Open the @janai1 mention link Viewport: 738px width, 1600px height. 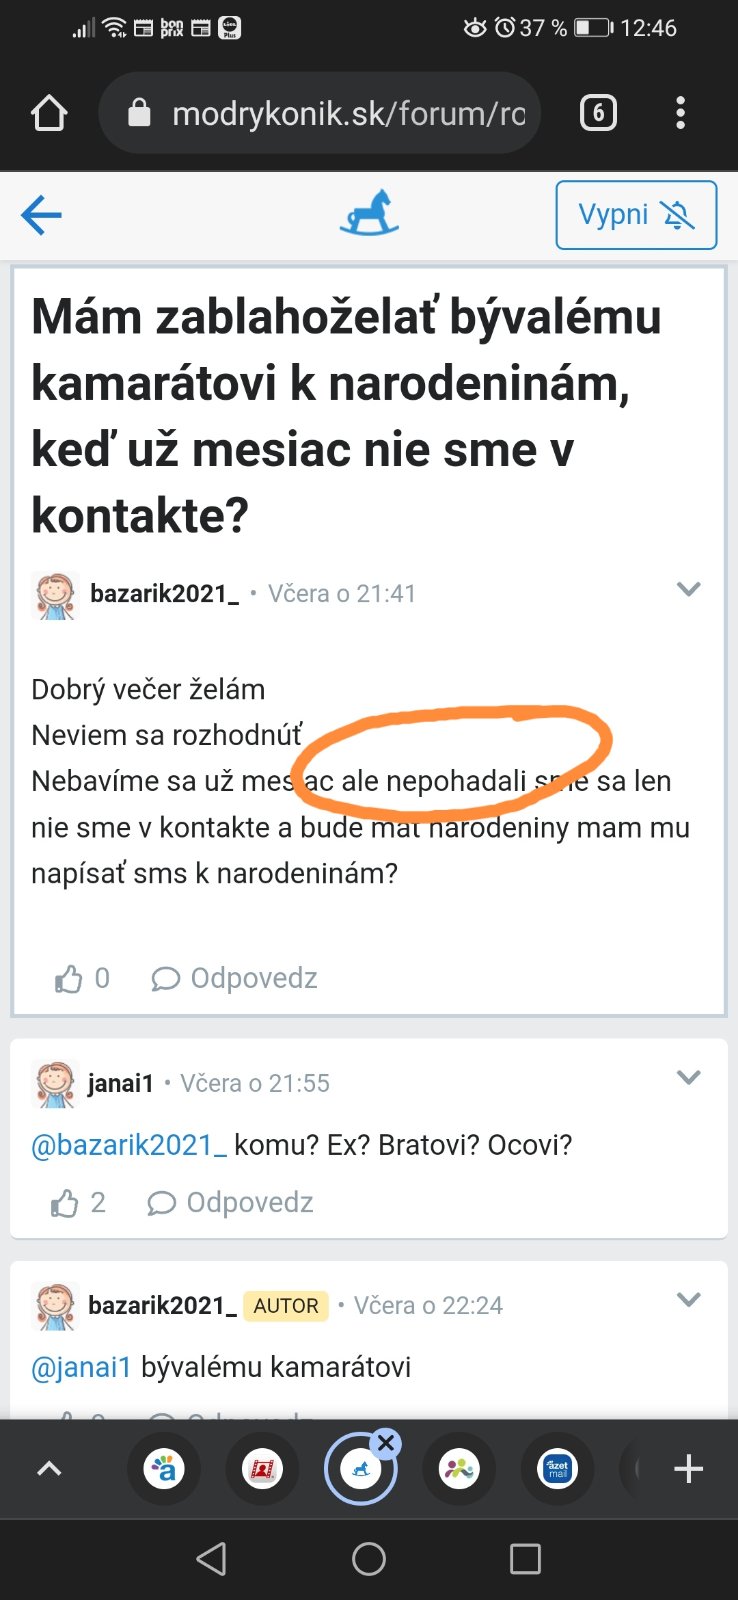click(82, 1367)
